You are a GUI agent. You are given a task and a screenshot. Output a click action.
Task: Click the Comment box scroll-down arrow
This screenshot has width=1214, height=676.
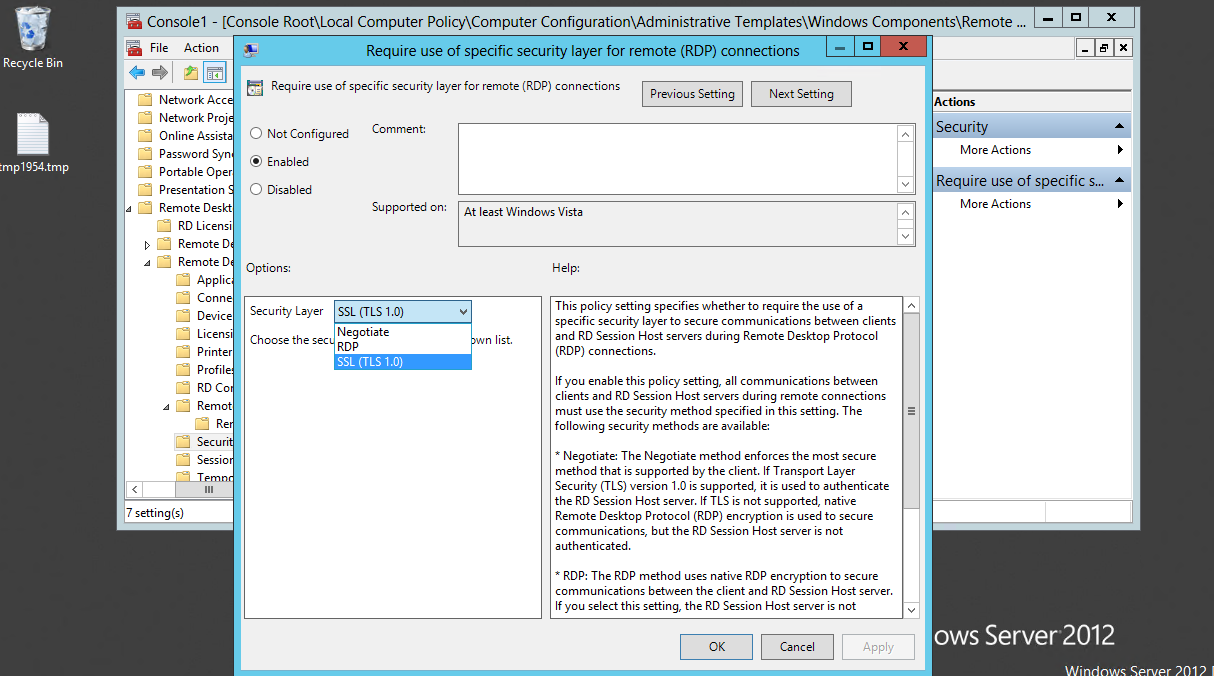pyautogui.click(x=906, y=185)
